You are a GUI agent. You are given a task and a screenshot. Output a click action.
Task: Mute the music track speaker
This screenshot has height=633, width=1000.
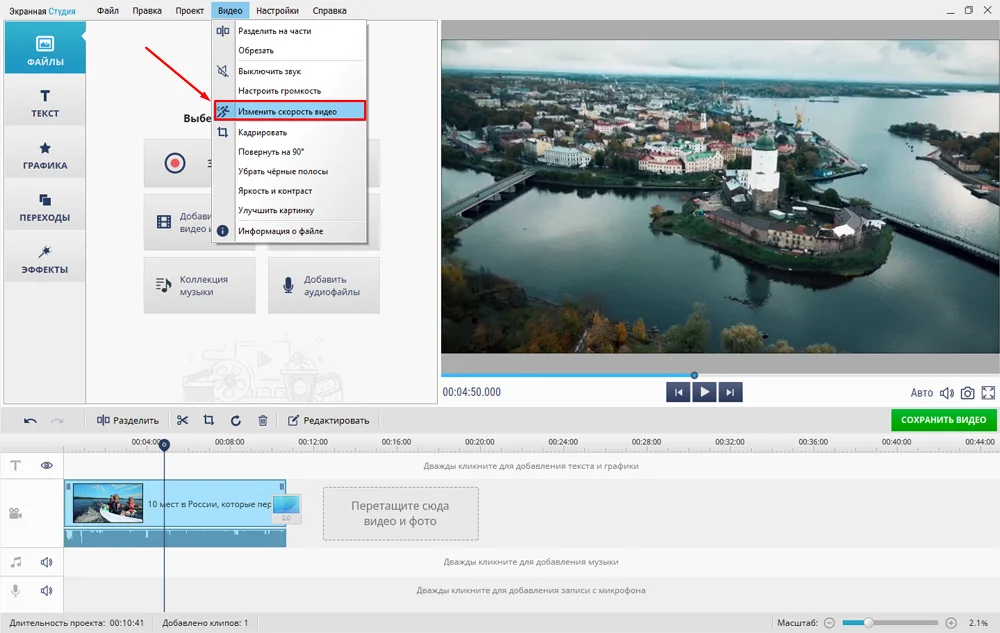(x=47, y=562)
